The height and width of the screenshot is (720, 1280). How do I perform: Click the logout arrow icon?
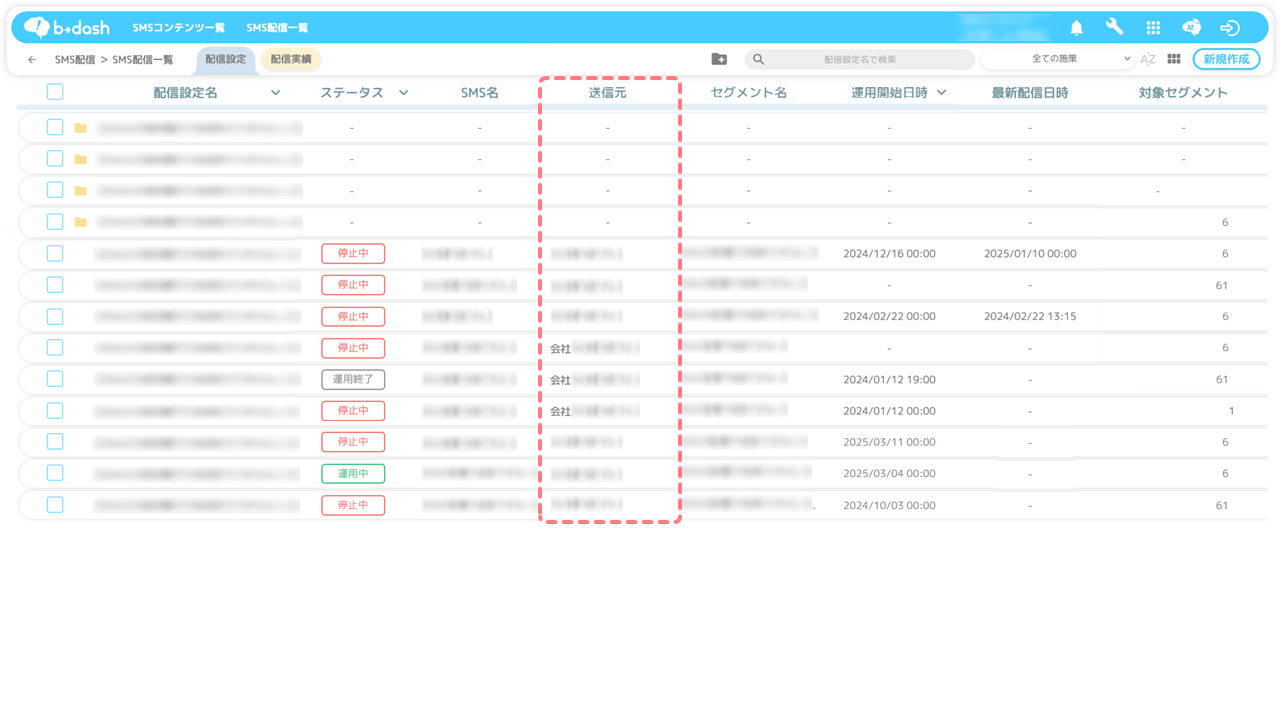click(x=1230, y=28)
